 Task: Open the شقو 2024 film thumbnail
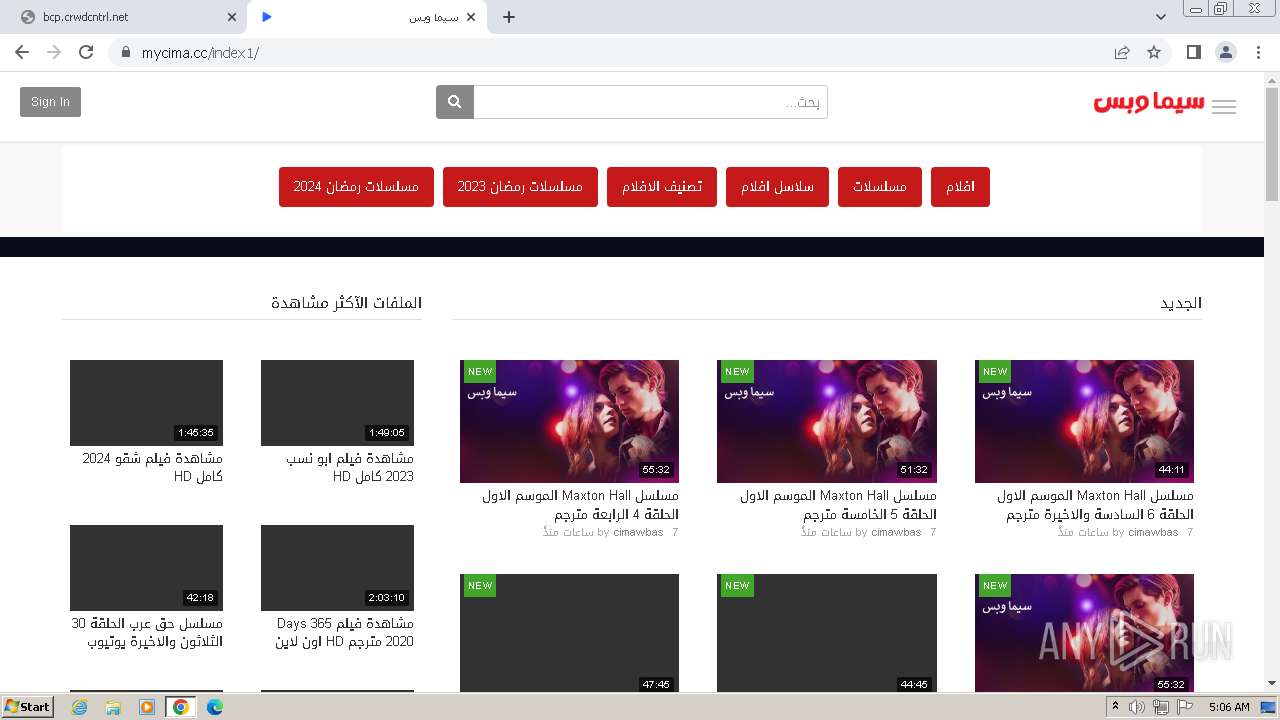pos(146,403)
